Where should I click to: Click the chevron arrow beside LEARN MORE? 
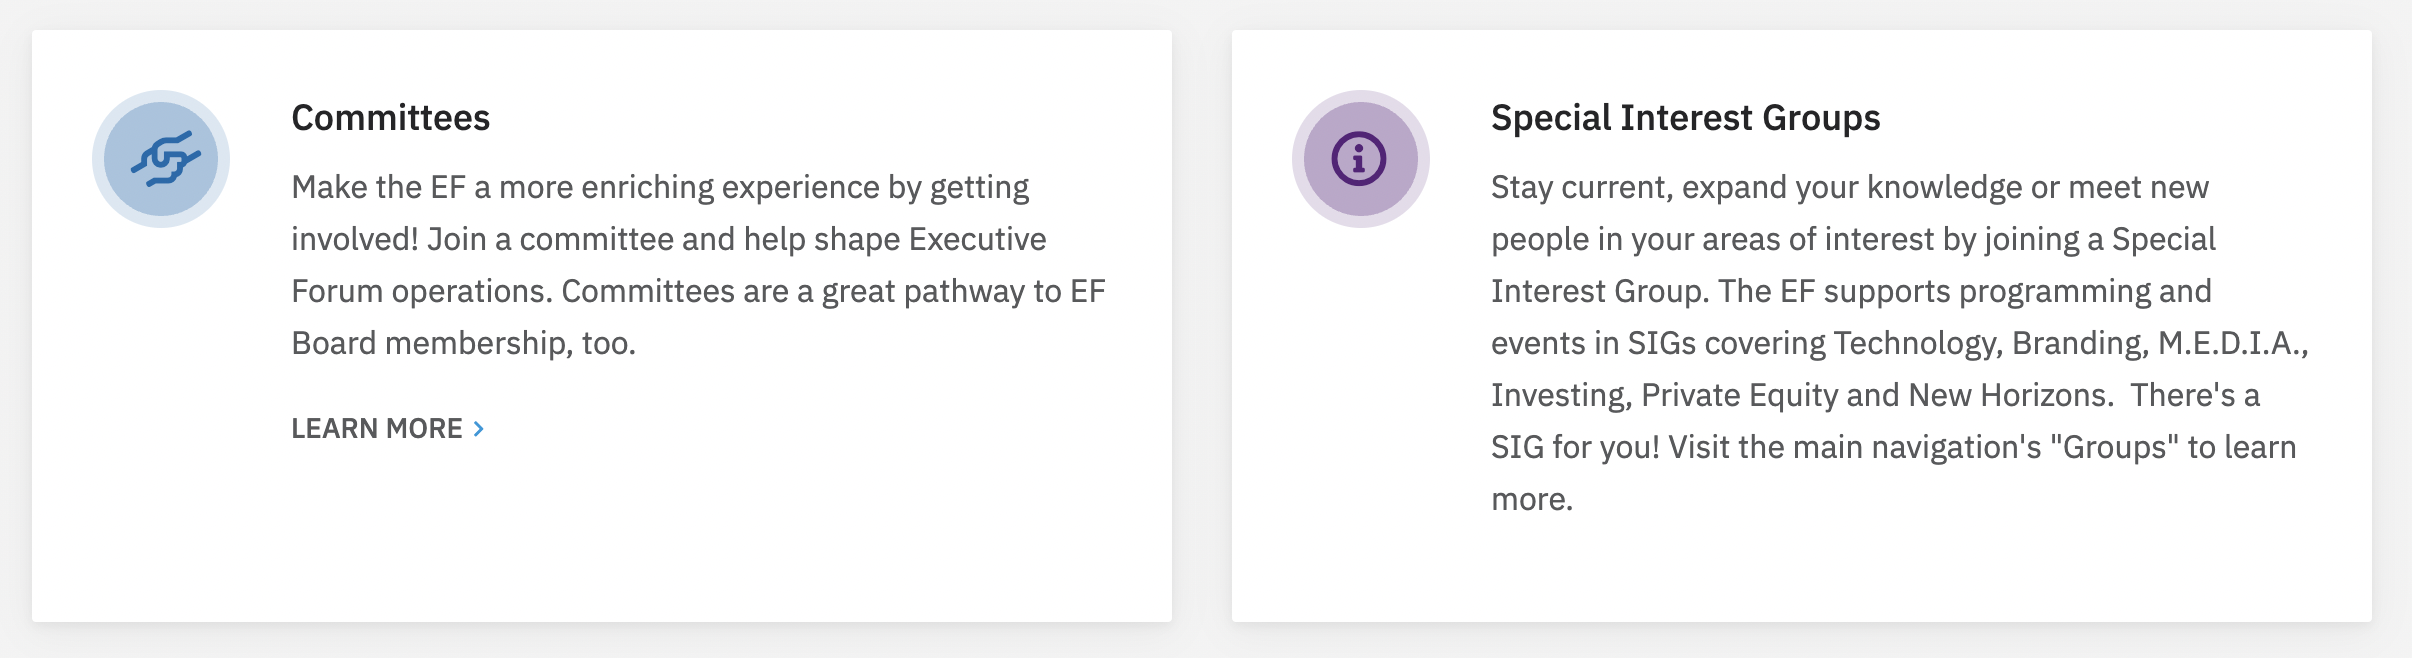[x=479, y=429]
